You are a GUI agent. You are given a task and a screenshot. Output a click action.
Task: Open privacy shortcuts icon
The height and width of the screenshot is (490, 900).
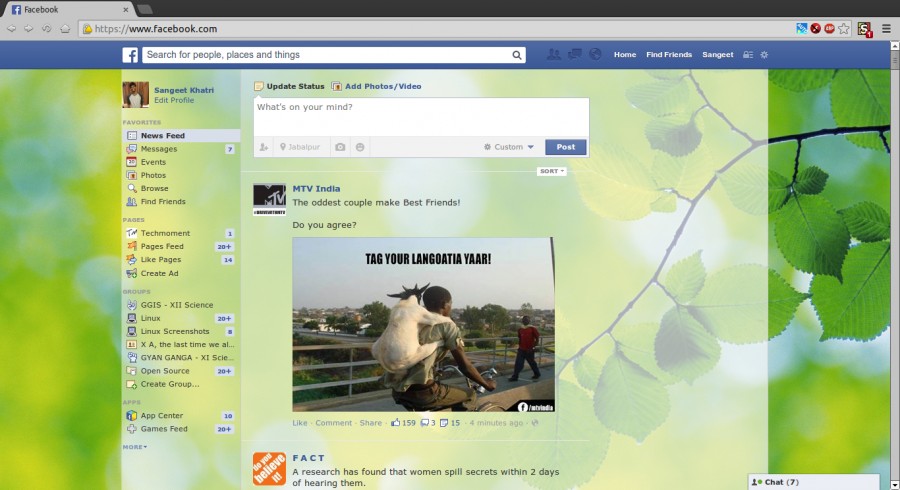click(748, 55)
